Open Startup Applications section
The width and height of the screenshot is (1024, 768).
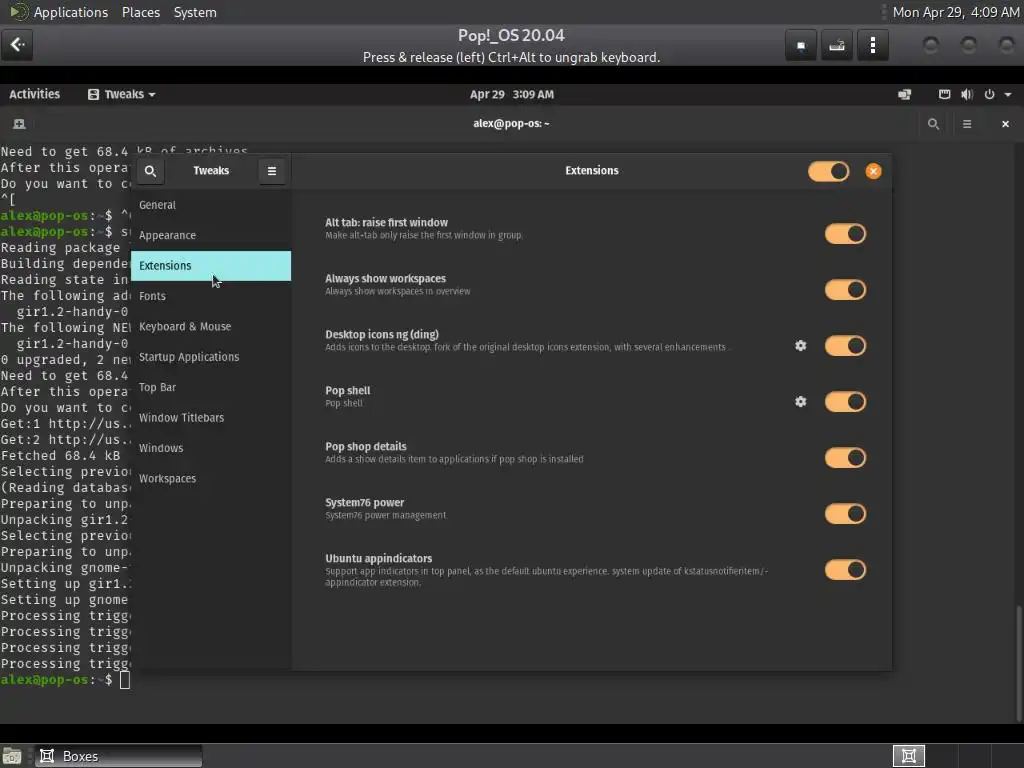point(211,357)
